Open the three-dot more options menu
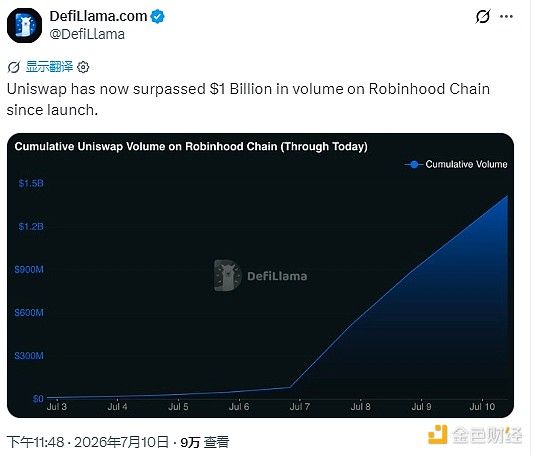The image size is (533, 455). coord(506,16)
